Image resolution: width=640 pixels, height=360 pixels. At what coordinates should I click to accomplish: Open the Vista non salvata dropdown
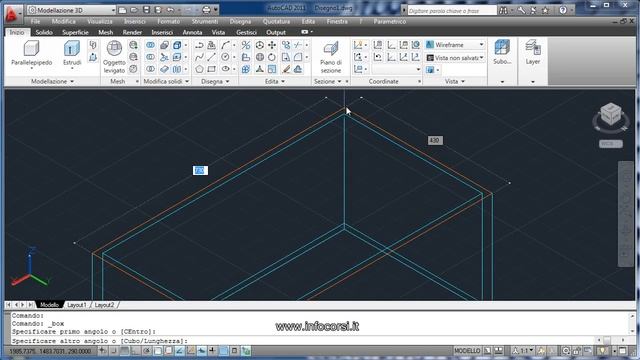click(x=455, y=58)
